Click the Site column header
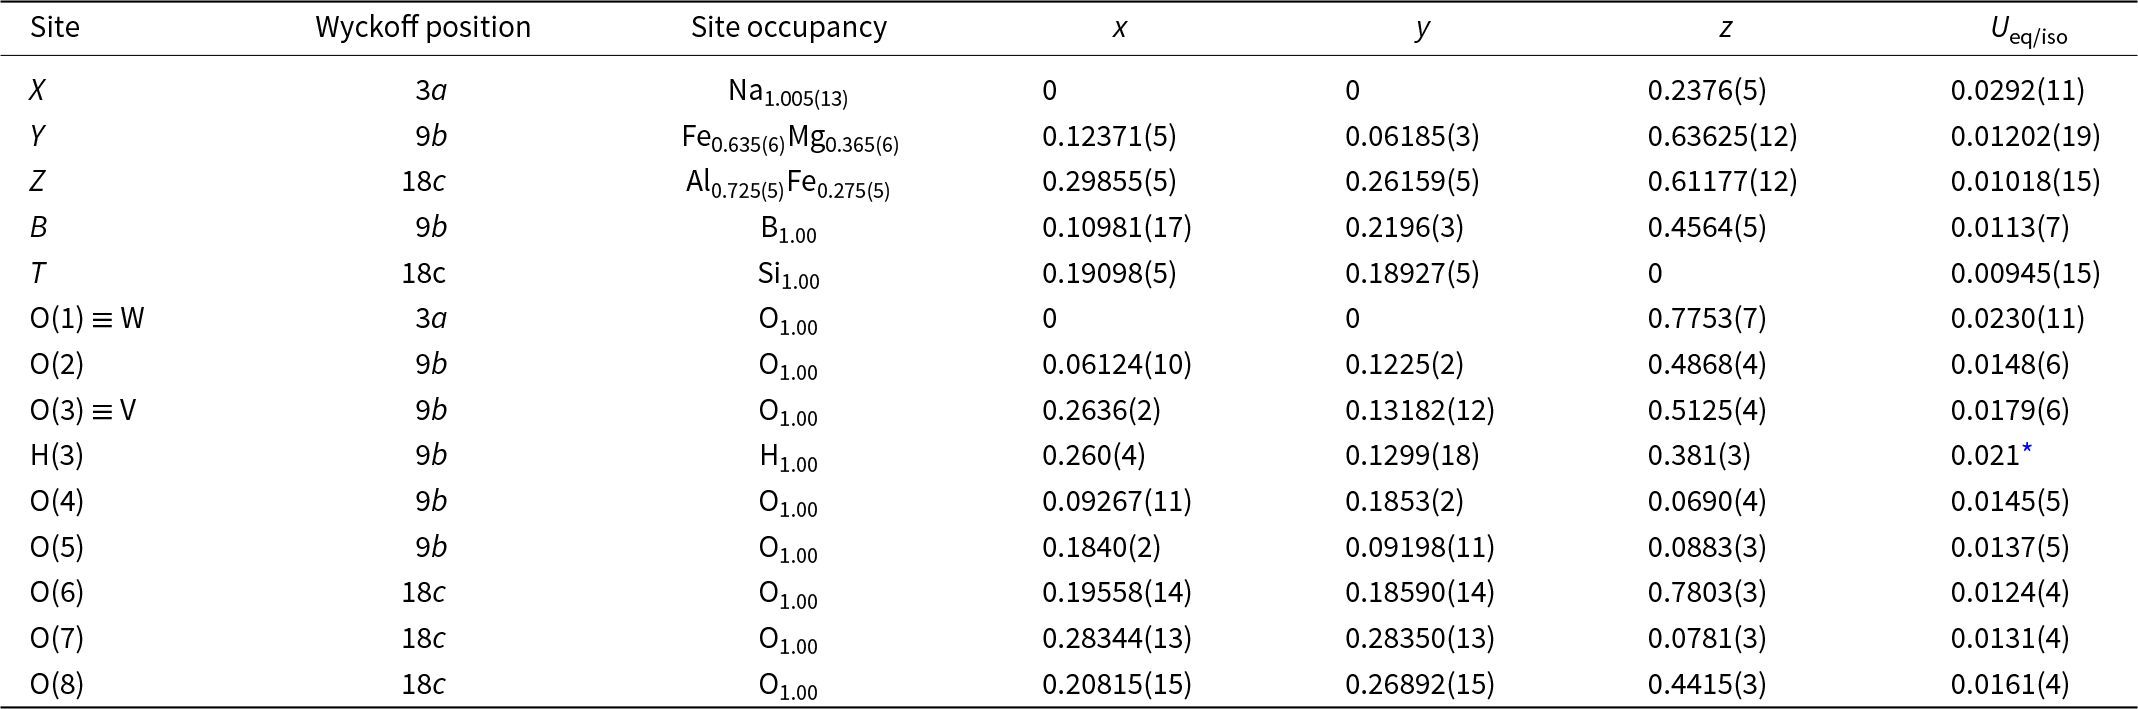This screenshot has width=2138, height=709. [55, 27]
